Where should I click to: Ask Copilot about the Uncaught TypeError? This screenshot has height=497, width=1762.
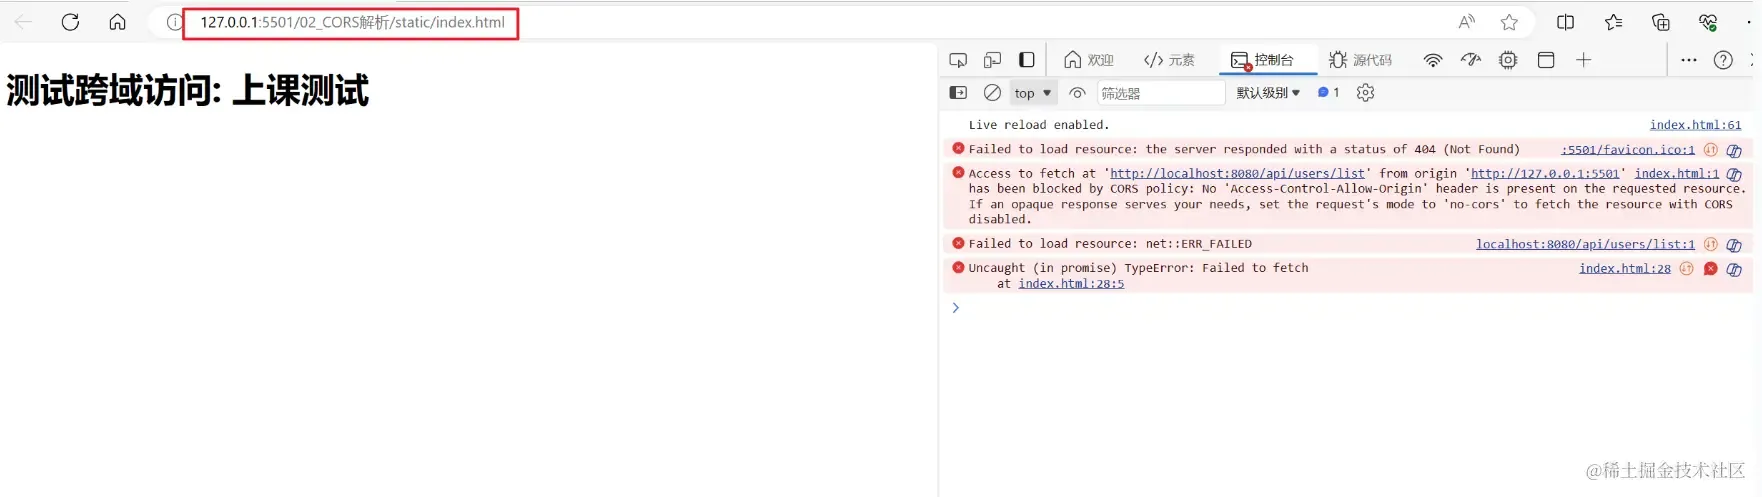[1734, 269]
